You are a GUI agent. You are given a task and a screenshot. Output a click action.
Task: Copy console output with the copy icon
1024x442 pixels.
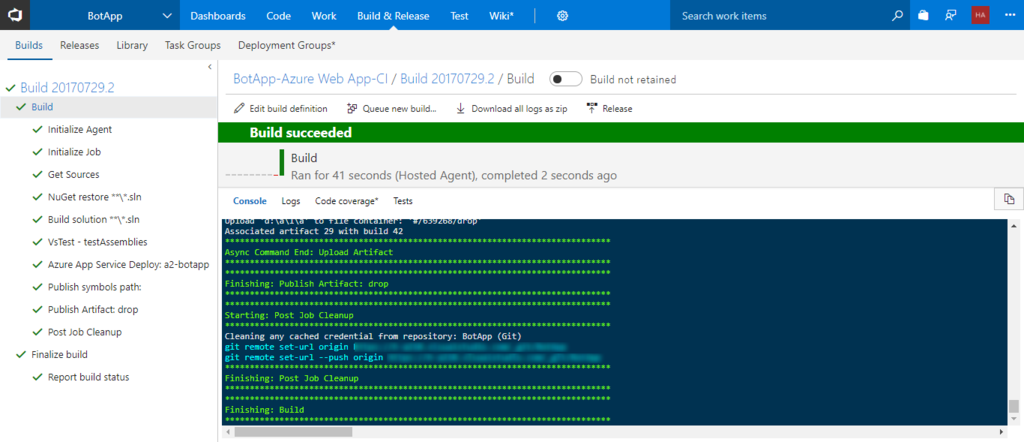coord(1009,199)
